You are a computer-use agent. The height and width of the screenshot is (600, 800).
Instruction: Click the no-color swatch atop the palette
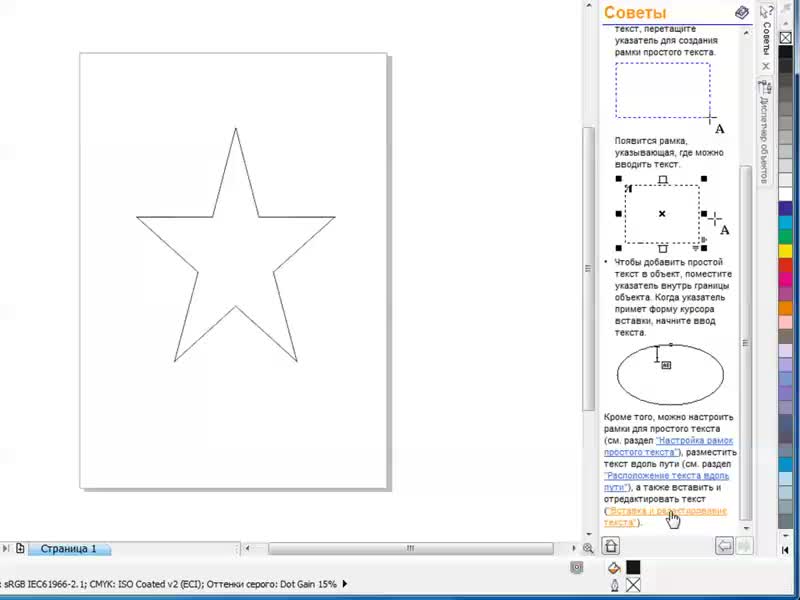(786, 38)
